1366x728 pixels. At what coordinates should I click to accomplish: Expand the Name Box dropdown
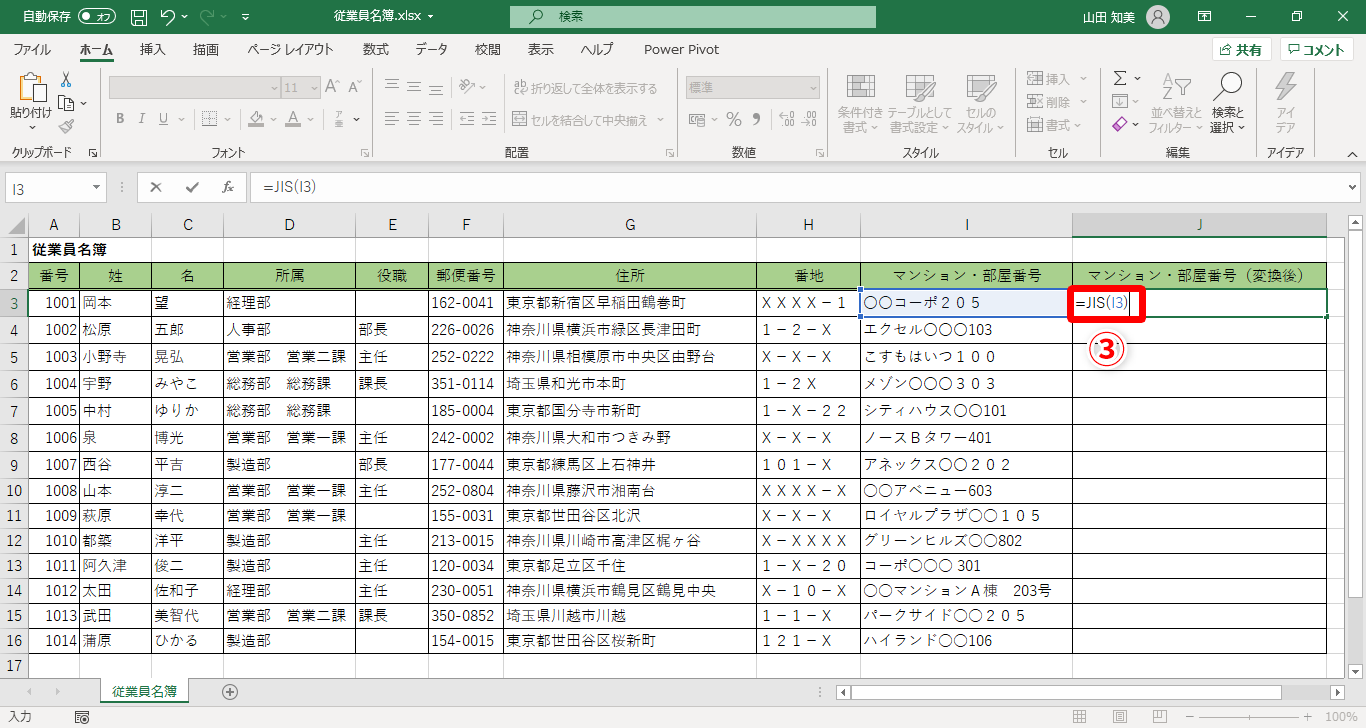pyautogui.click(x=97, y=187)
